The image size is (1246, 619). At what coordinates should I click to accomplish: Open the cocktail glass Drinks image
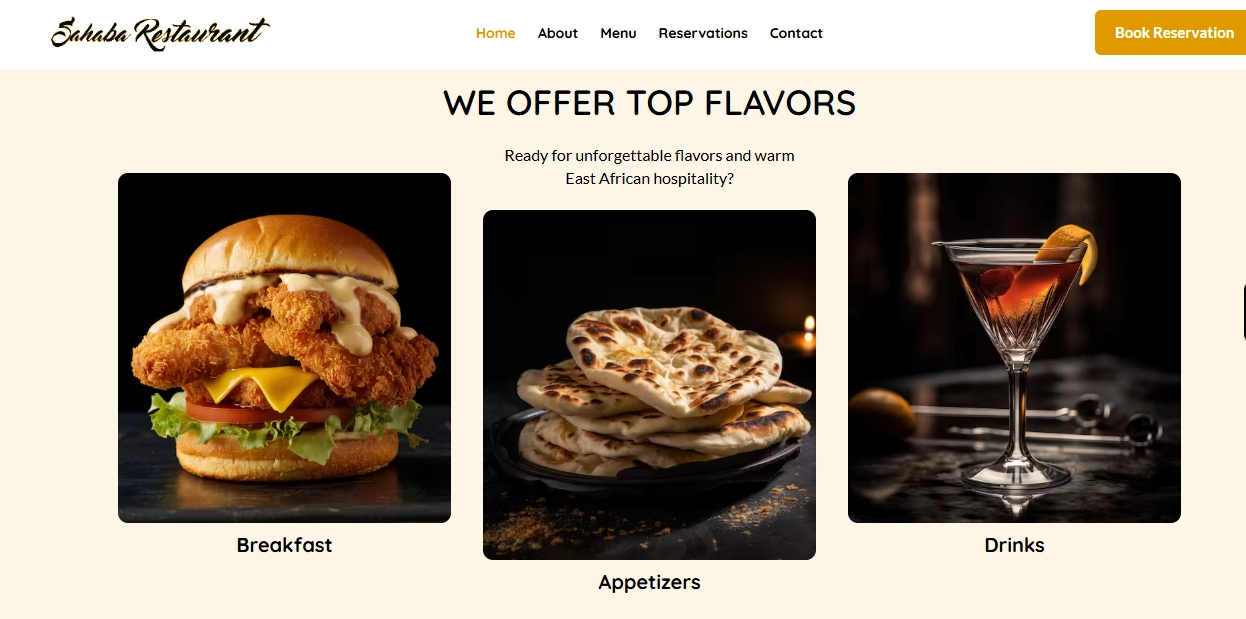[x=1014, y=348]
